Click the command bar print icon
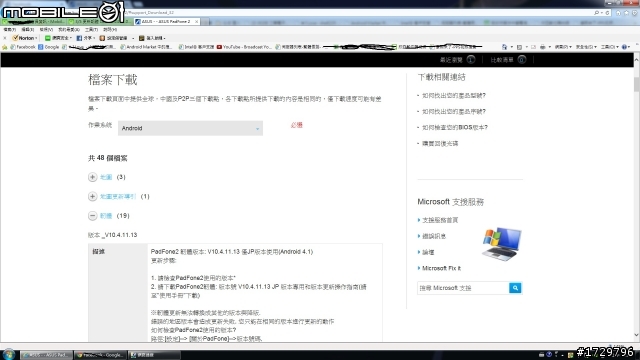Image resolution: width=640 pixels, height=360 pixels. pos(542,47)
